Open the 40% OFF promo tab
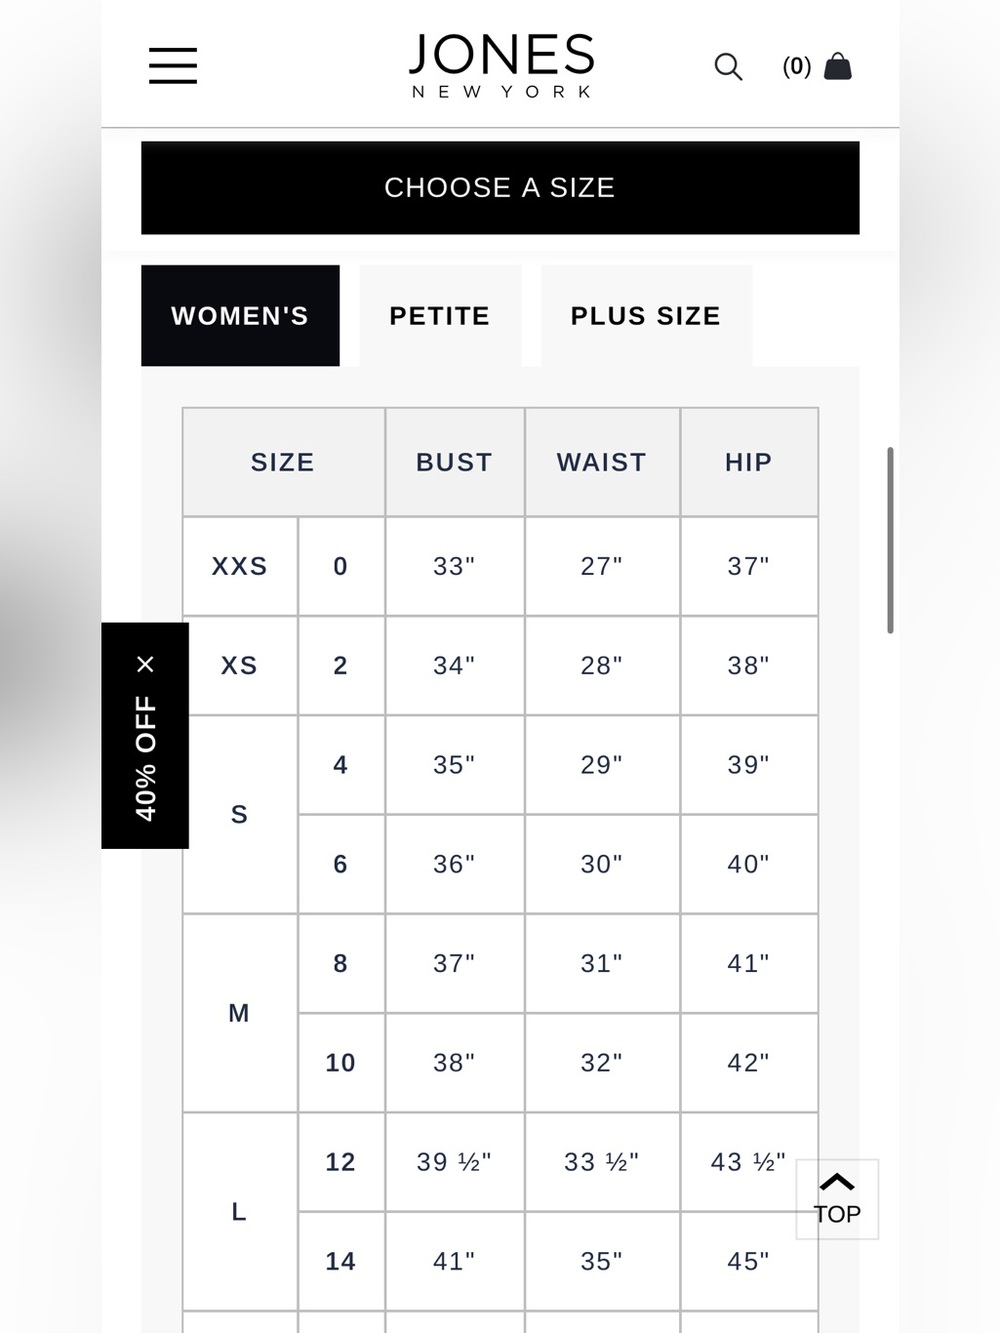1000x1333 pixels. pos(145,758)
